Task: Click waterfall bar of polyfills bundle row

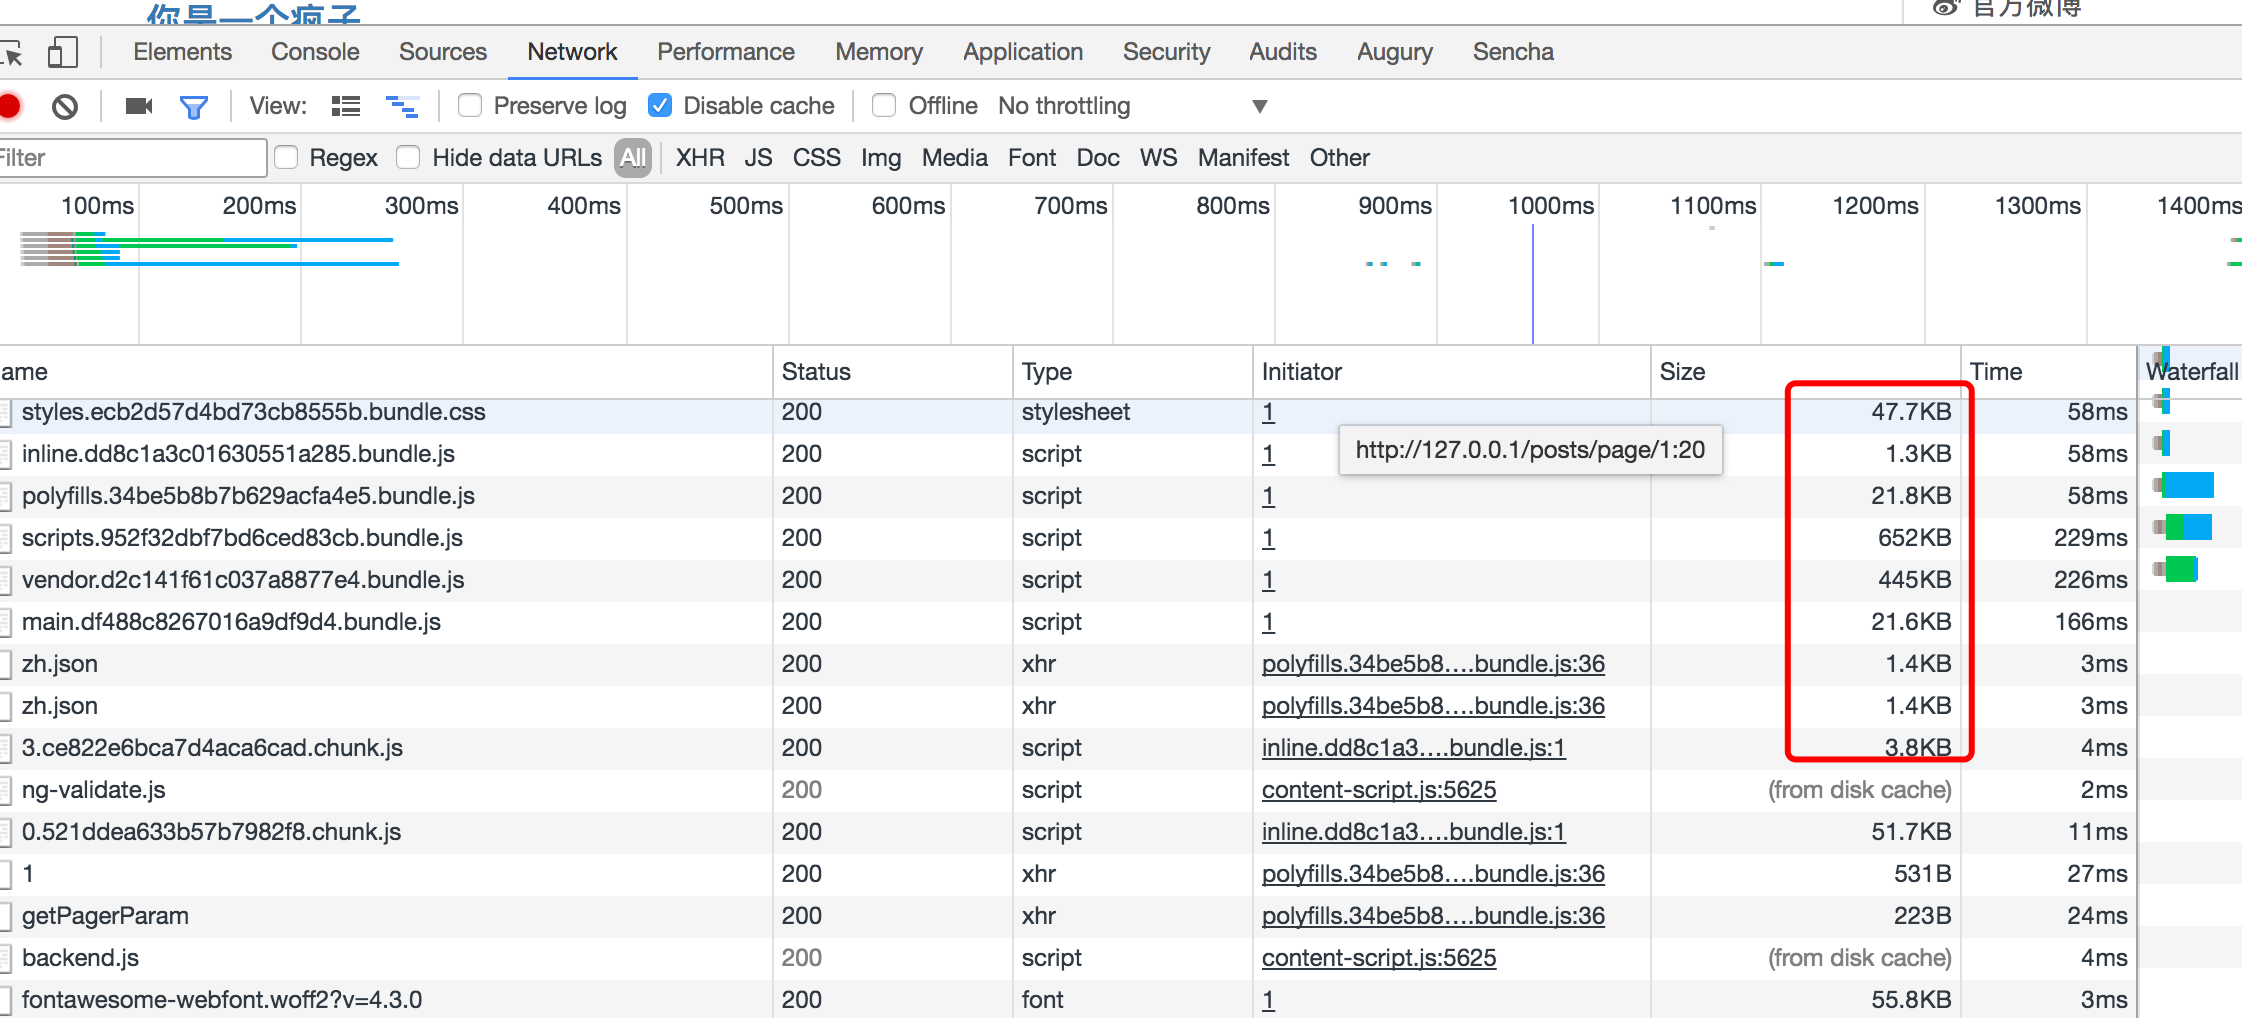Action: [2185, 486]
